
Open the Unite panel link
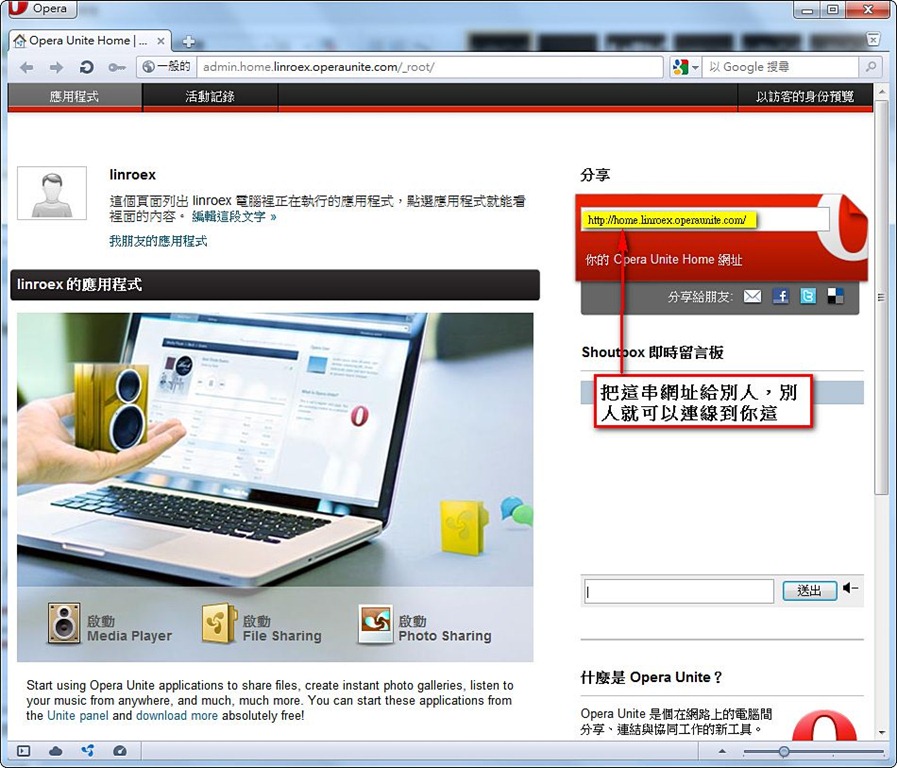(77, 715)
